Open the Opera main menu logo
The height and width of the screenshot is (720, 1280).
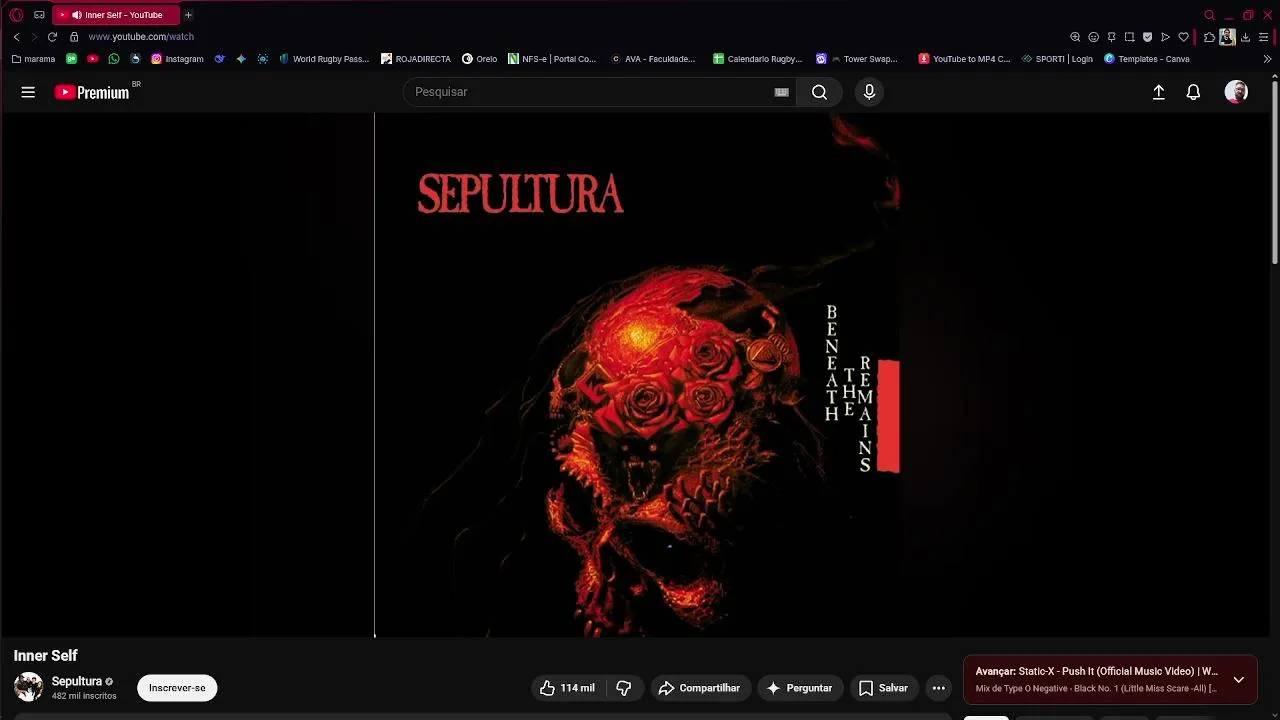[x=16, y=15]
